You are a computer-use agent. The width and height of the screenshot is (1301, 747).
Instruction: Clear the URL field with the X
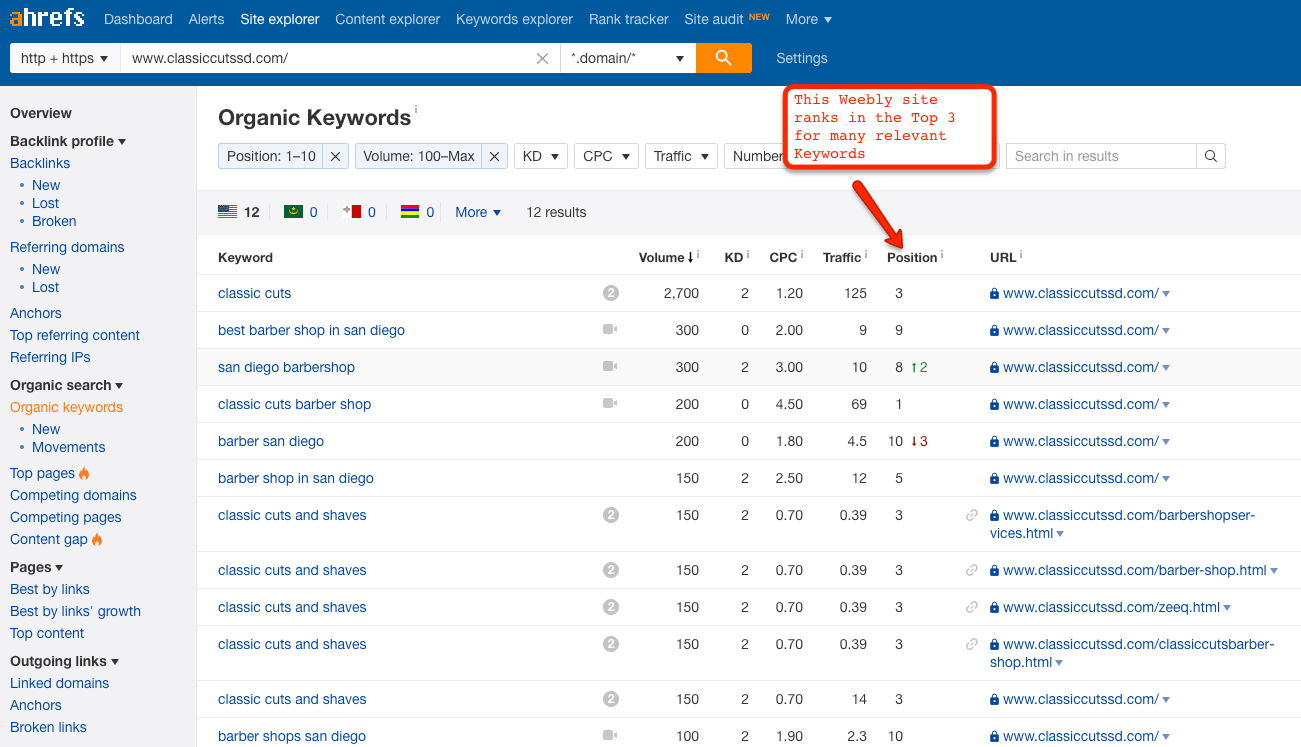click(542, 58)
